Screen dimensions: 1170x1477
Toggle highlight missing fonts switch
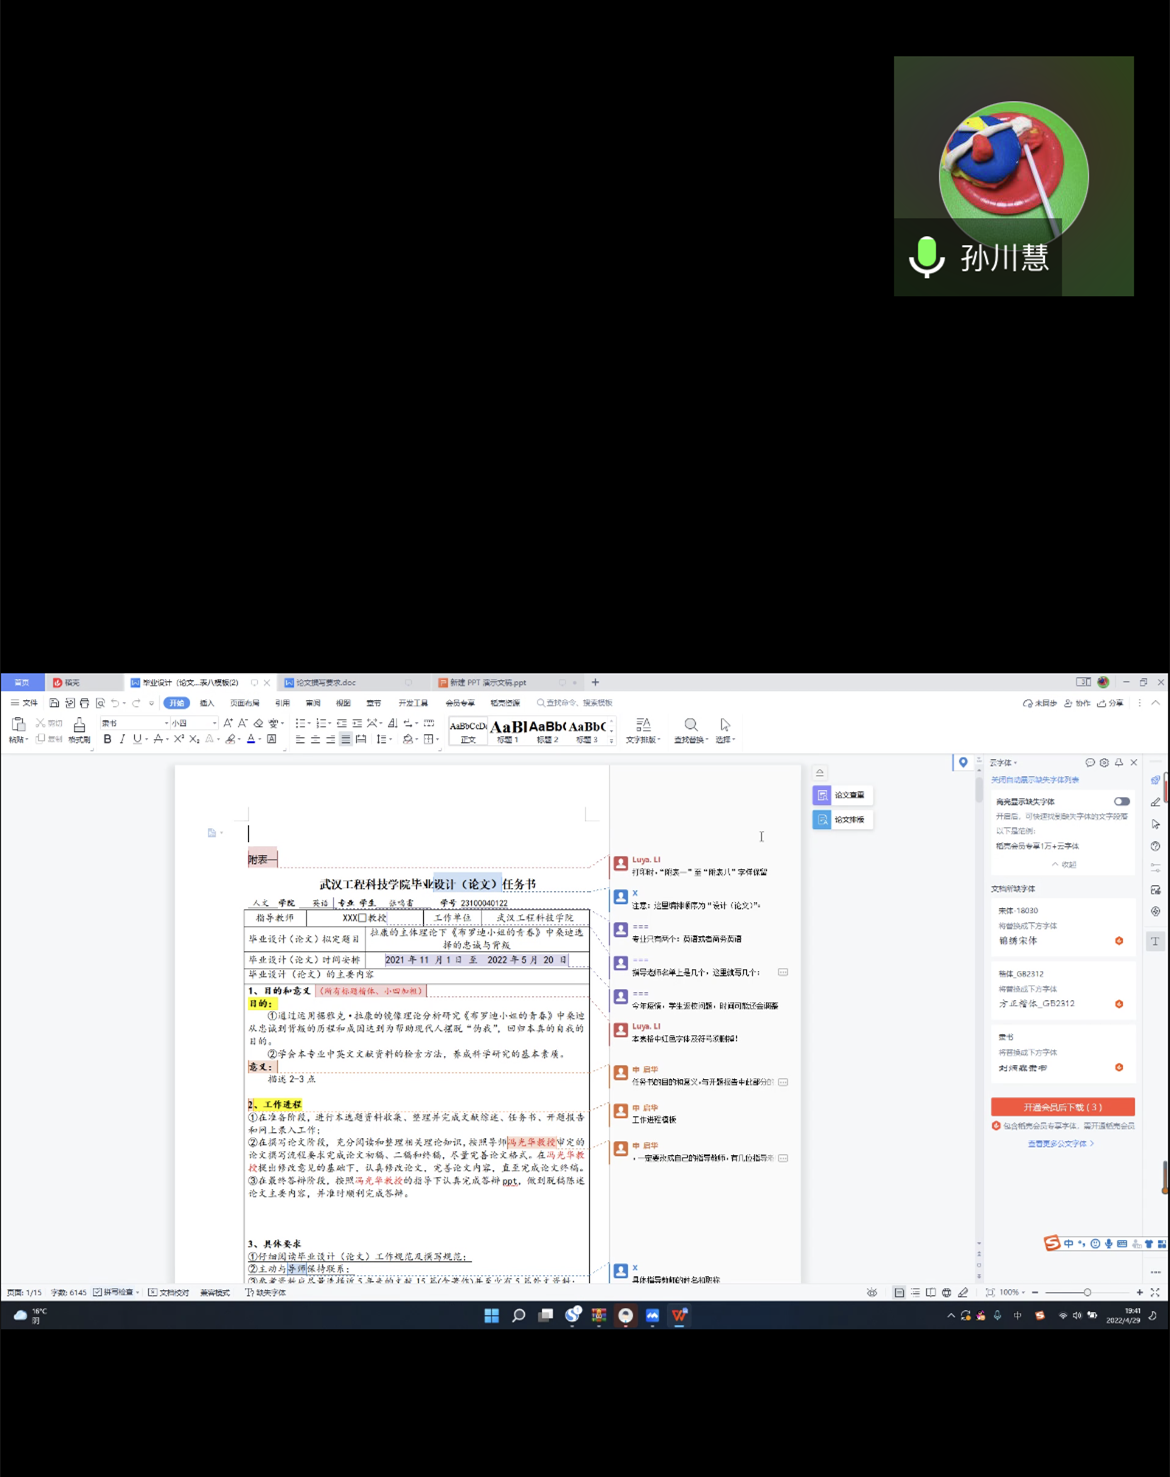click(1122, 801)
